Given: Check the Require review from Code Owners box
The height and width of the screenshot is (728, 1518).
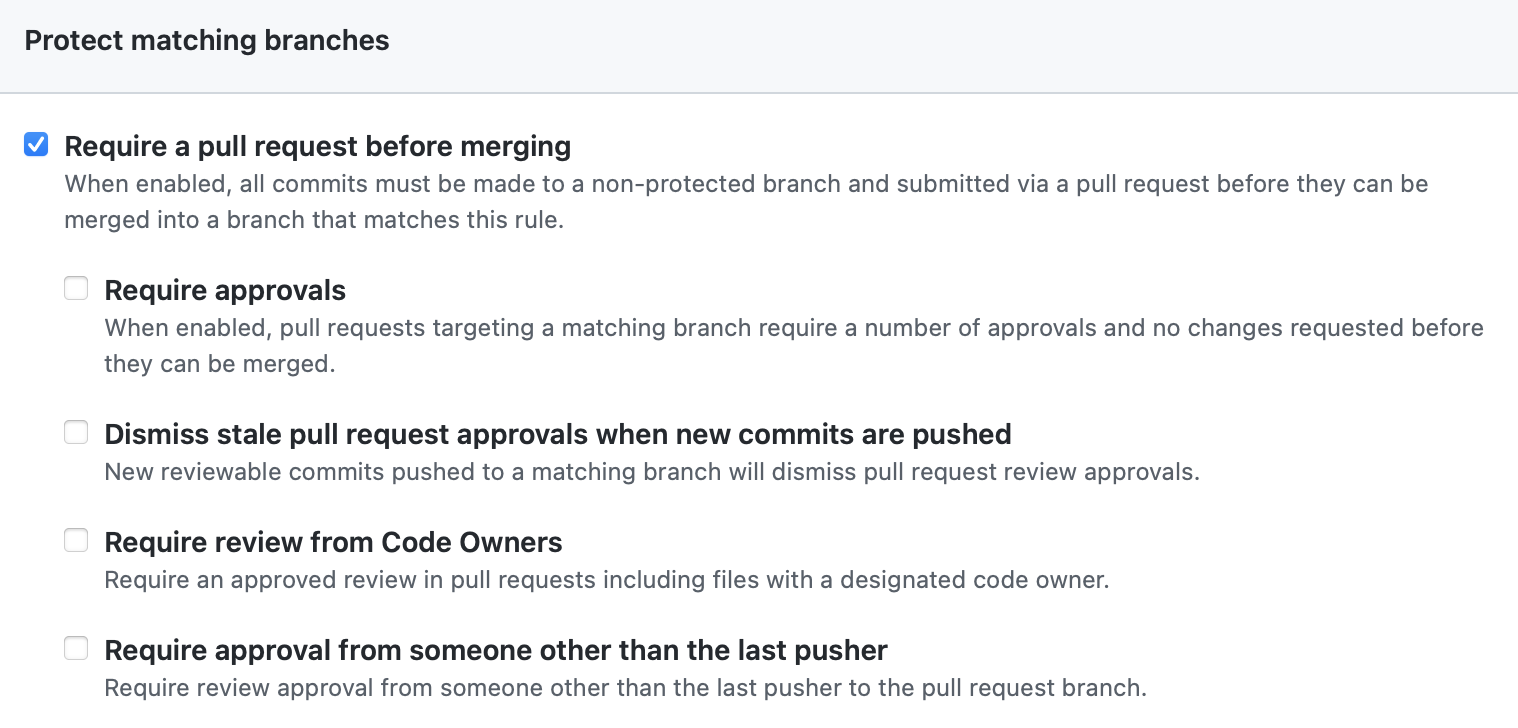Looking at the screenshot, I should (76, 541).
